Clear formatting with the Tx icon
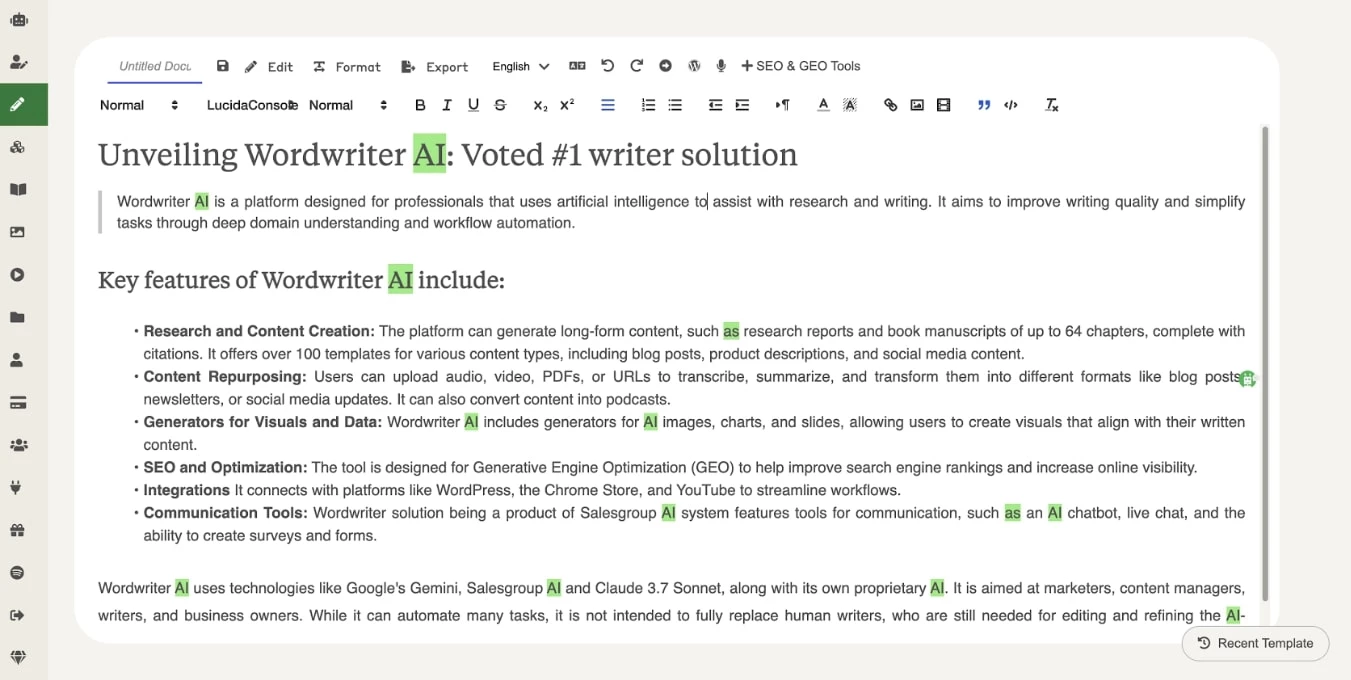Image resolution: width=1351 pixels, height=680 pixels. point(1052,105)
